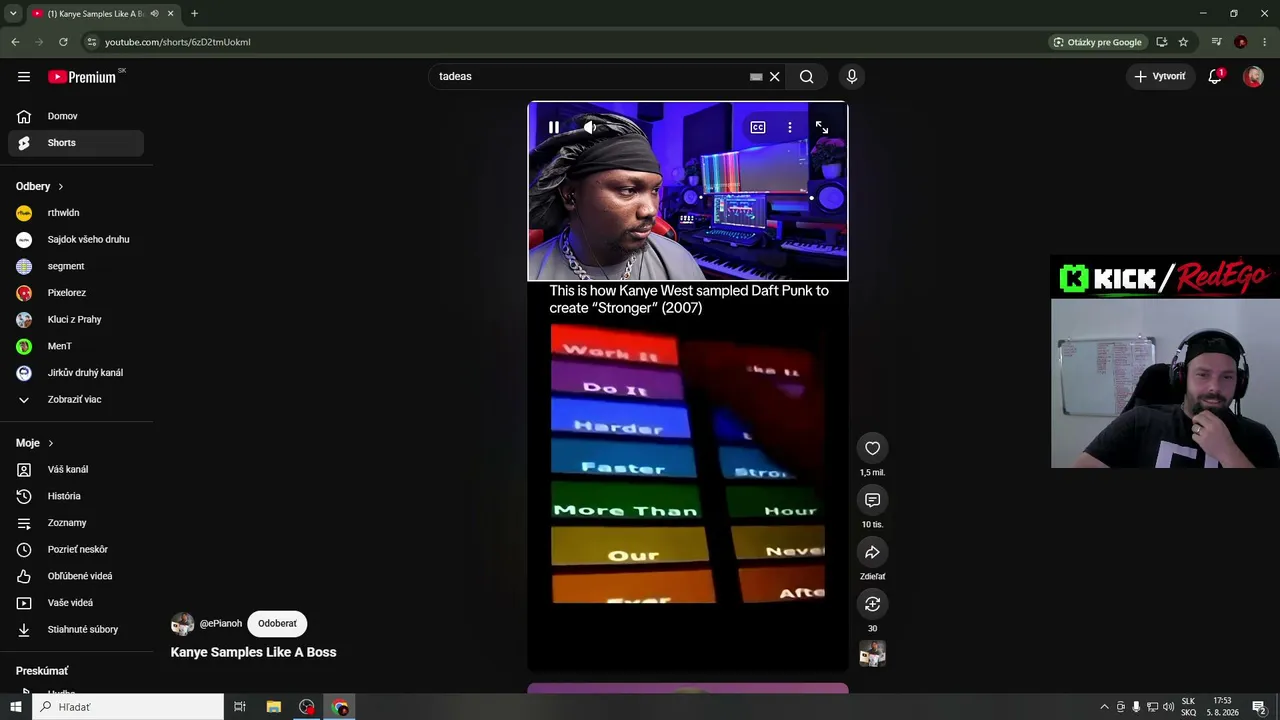Click the Hľadať taskbar search box

coord(128,707)
